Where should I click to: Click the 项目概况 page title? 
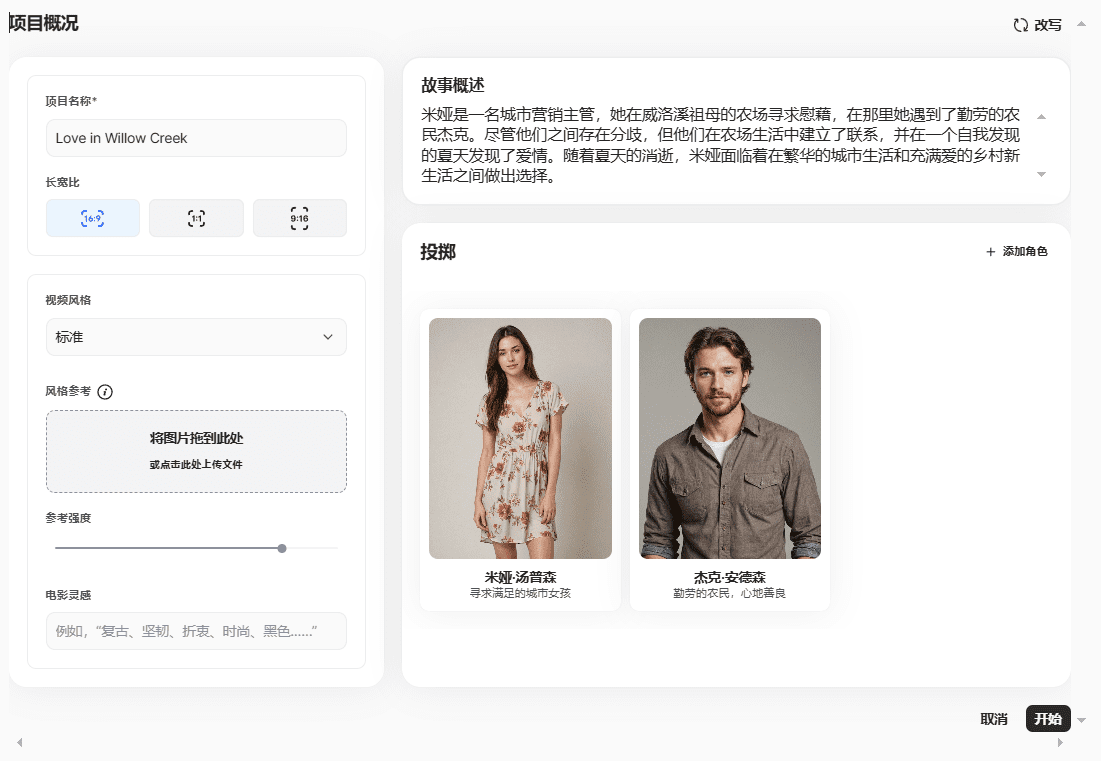point(44,23)
